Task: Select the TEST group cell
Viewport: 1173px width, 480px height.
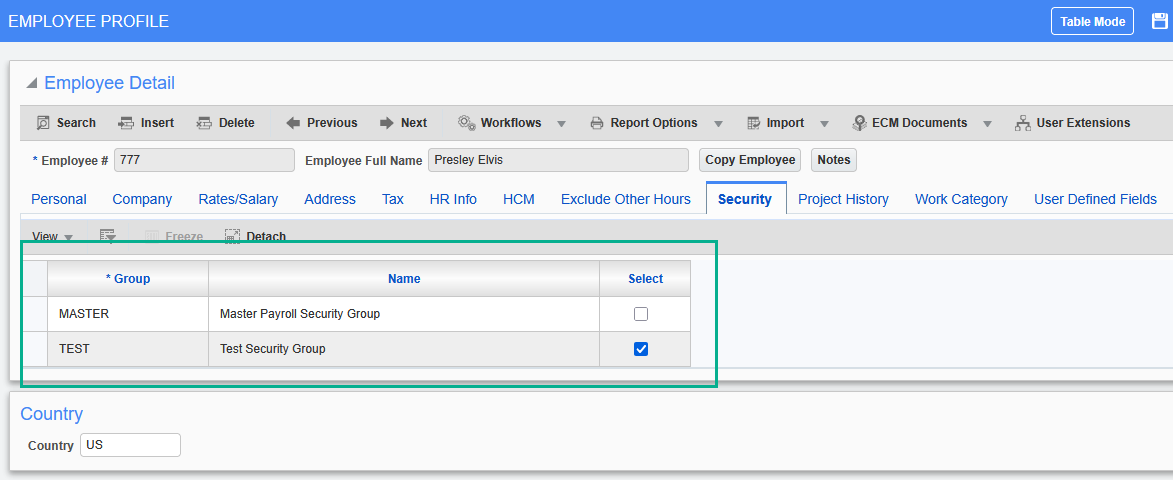Action: (x=128, y=349)
